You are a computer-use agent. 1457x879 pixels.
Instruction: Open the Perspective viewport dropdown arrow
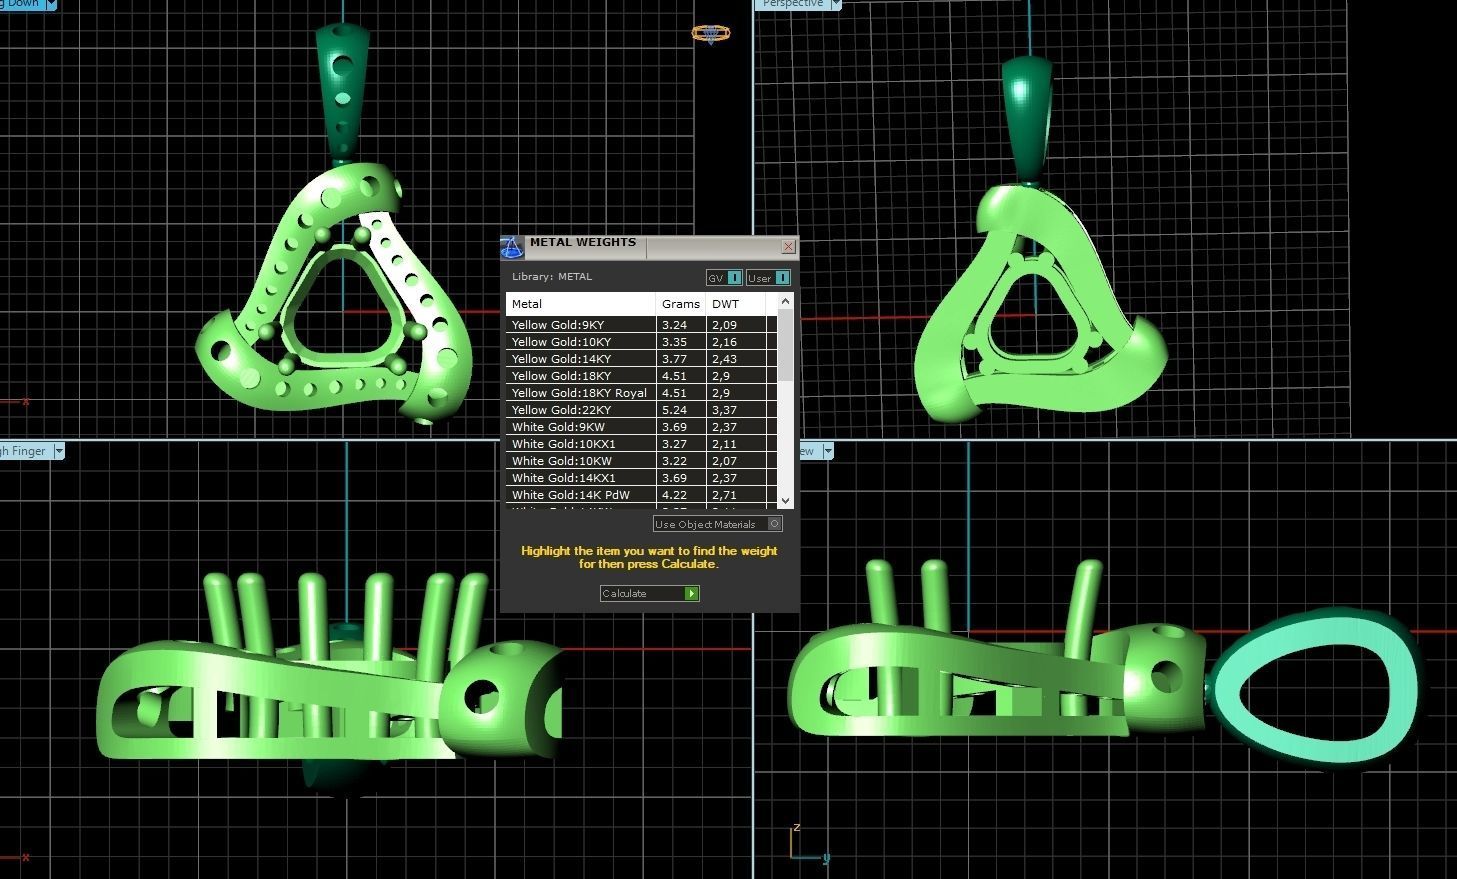(x=836, y=4)
